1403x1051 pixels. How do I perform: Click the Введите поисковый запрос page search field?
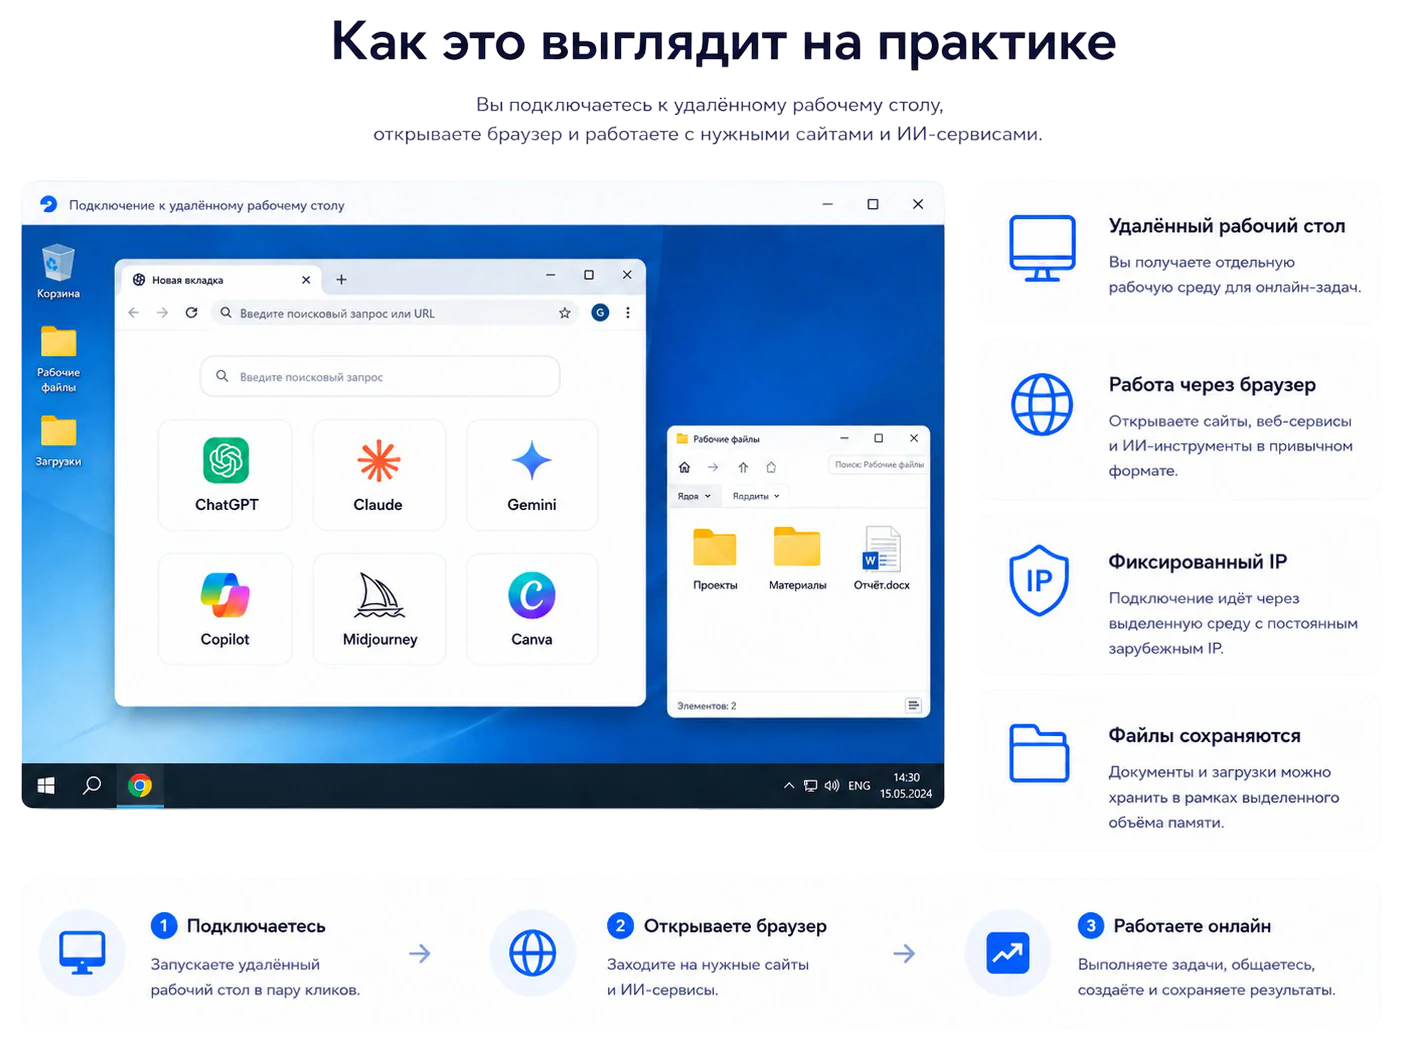pyautogui.click(x=380, y=377)
